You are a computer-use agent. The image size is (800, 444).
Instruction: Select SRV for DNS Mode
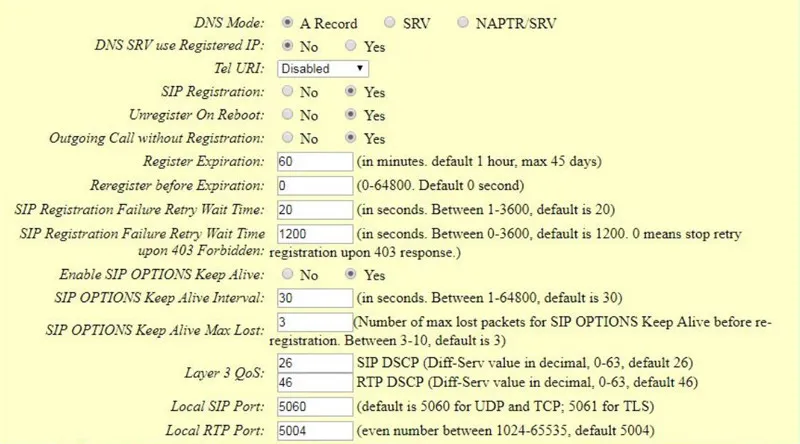click(384, 22)
